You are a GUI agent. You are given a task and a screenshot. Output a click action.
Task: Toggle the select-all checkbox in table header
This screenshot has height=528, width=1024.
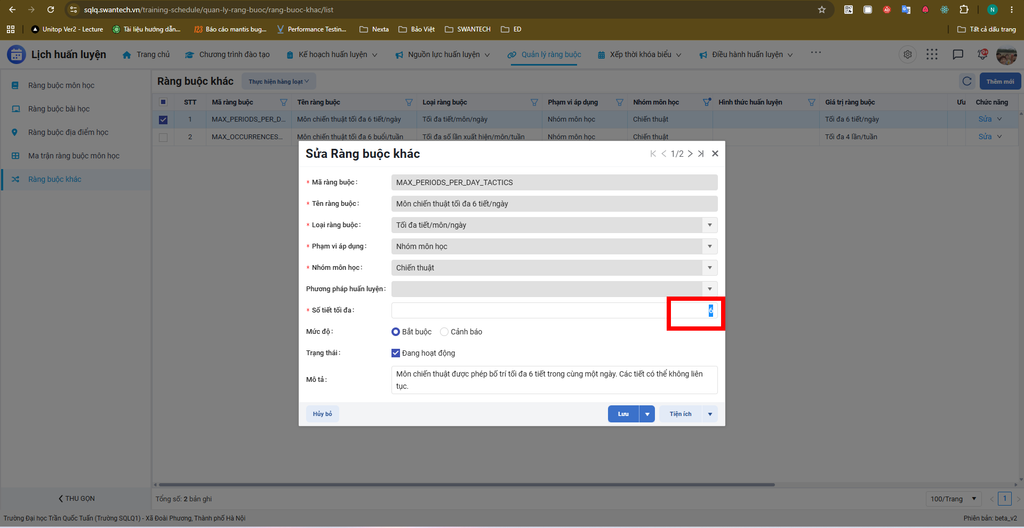pyautogui.click(x=163, y=102)
